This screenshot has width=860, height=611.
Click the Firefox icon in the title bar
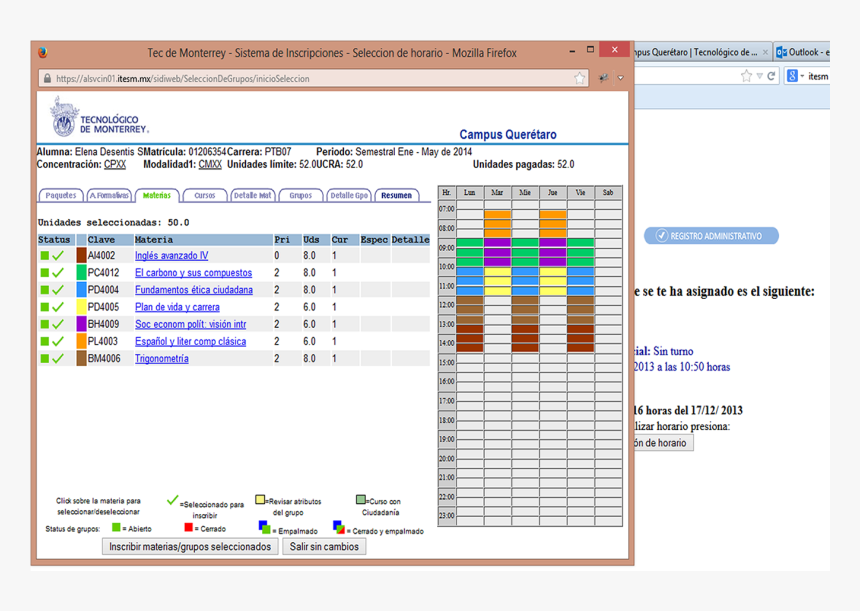[x=43, y=53]
